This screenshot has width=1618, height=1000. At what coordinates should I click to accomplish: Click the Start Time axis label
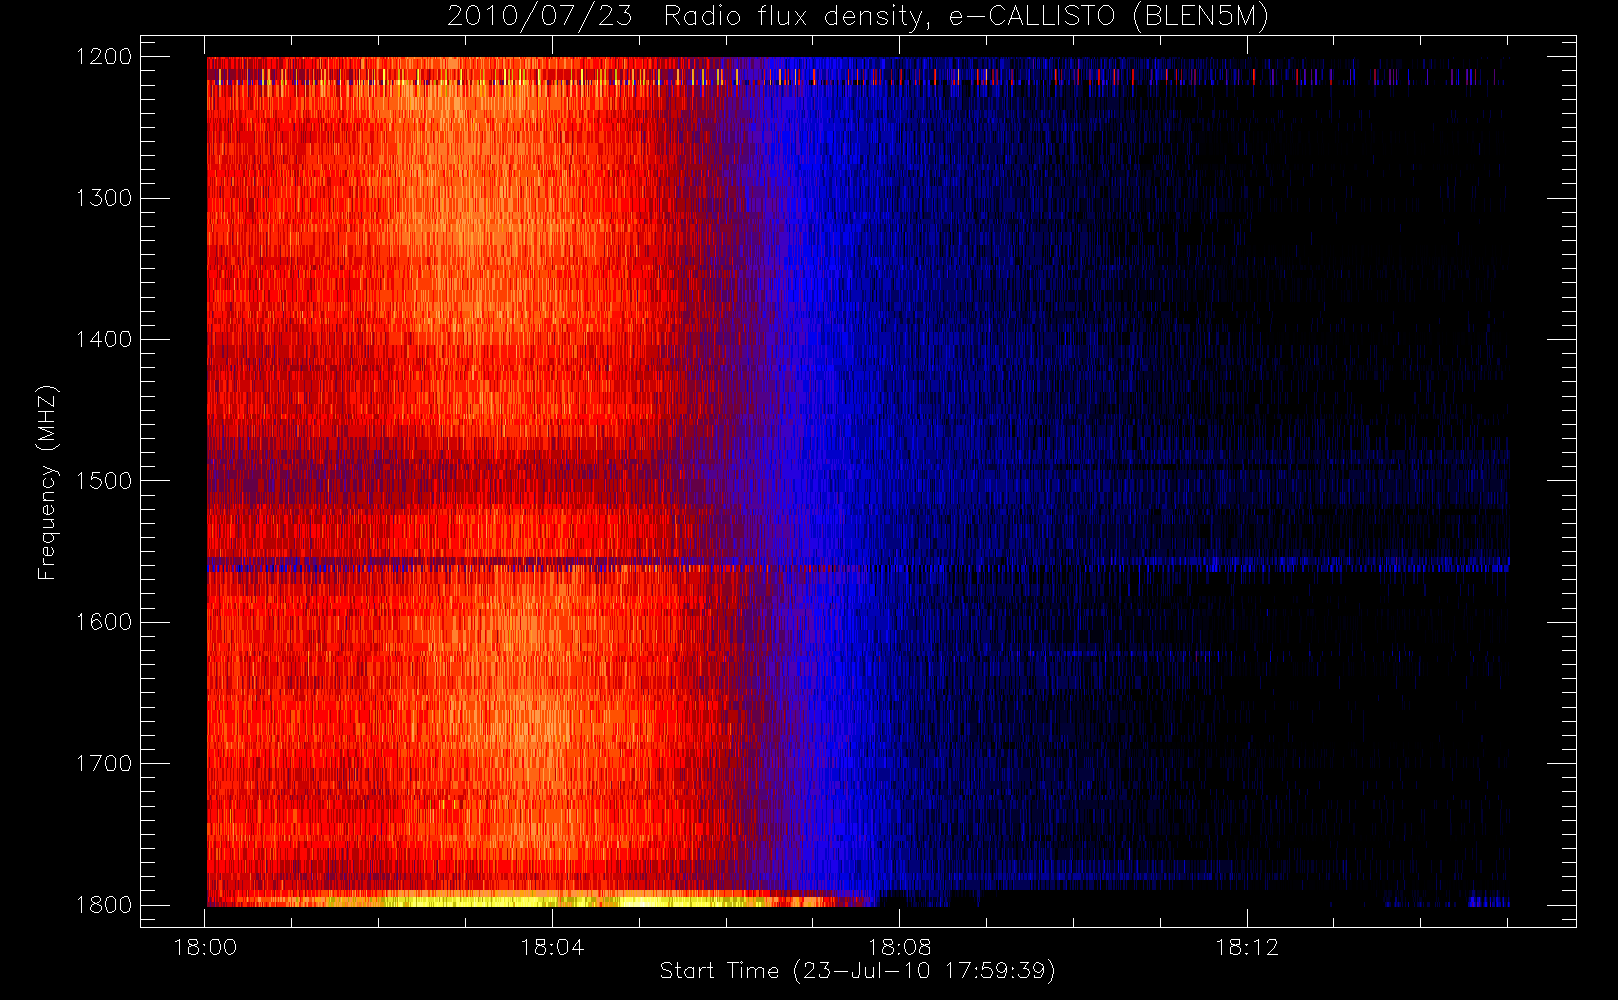point(857,971)
